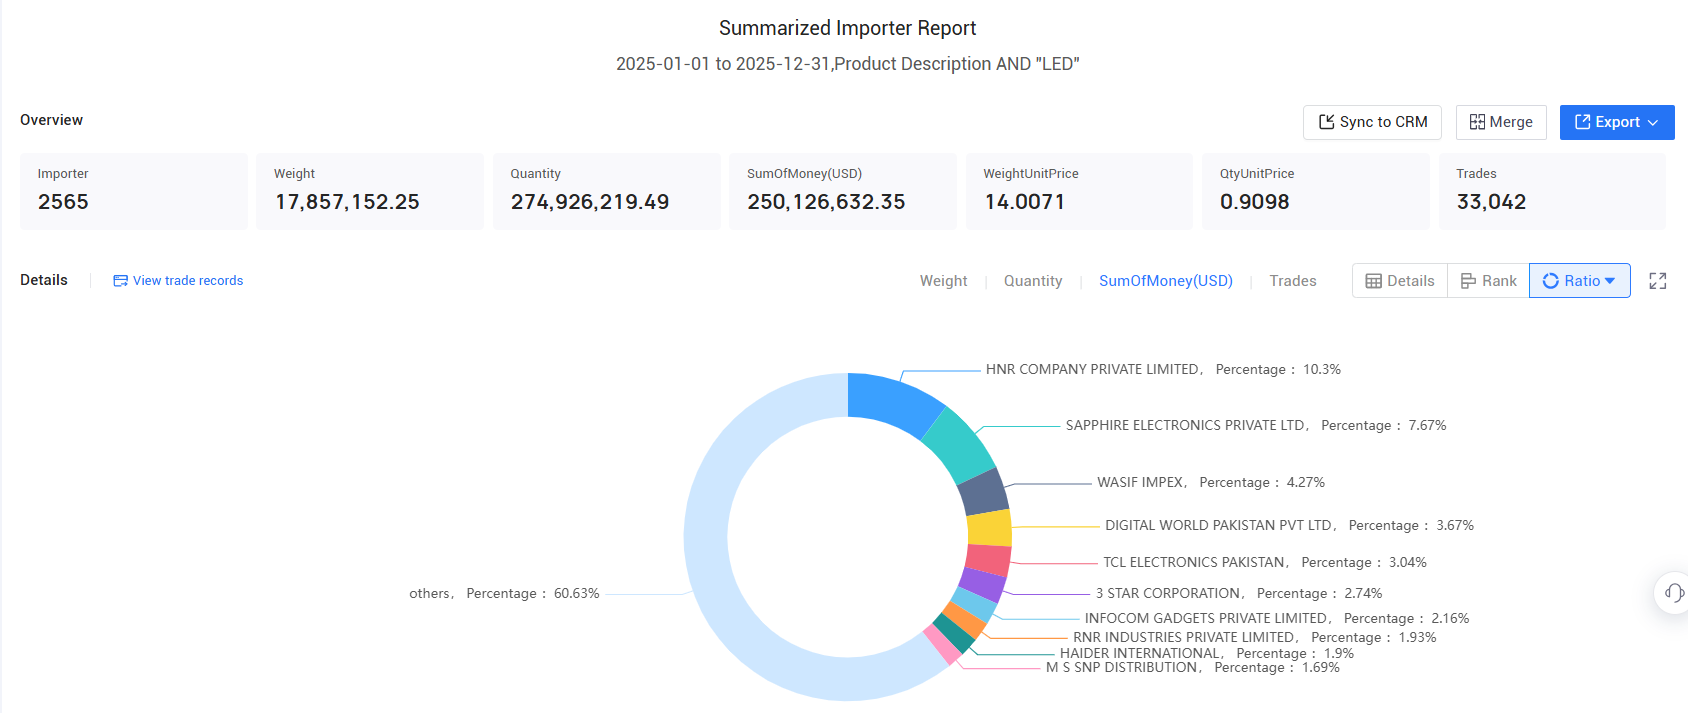Click the fullscreen expand icon
The width and height of the screenshot is (1688, 713).
pyautogui.click(x=1657, y=281)
